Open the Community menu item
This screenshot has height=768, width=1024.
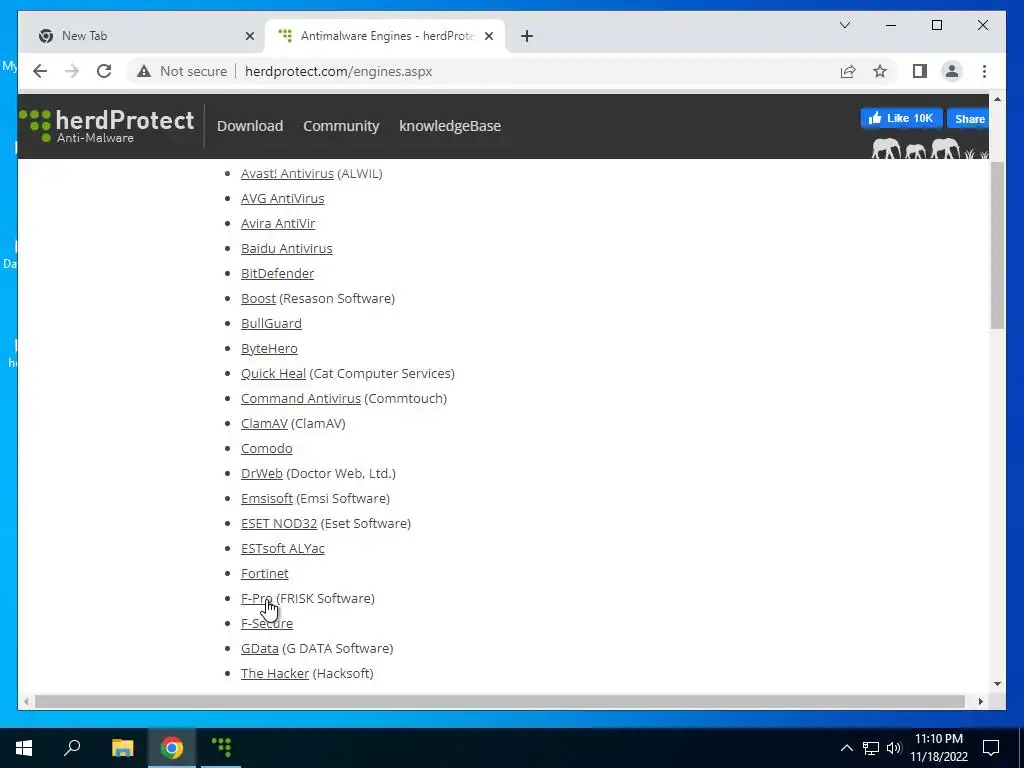click(x=341, y=126)
